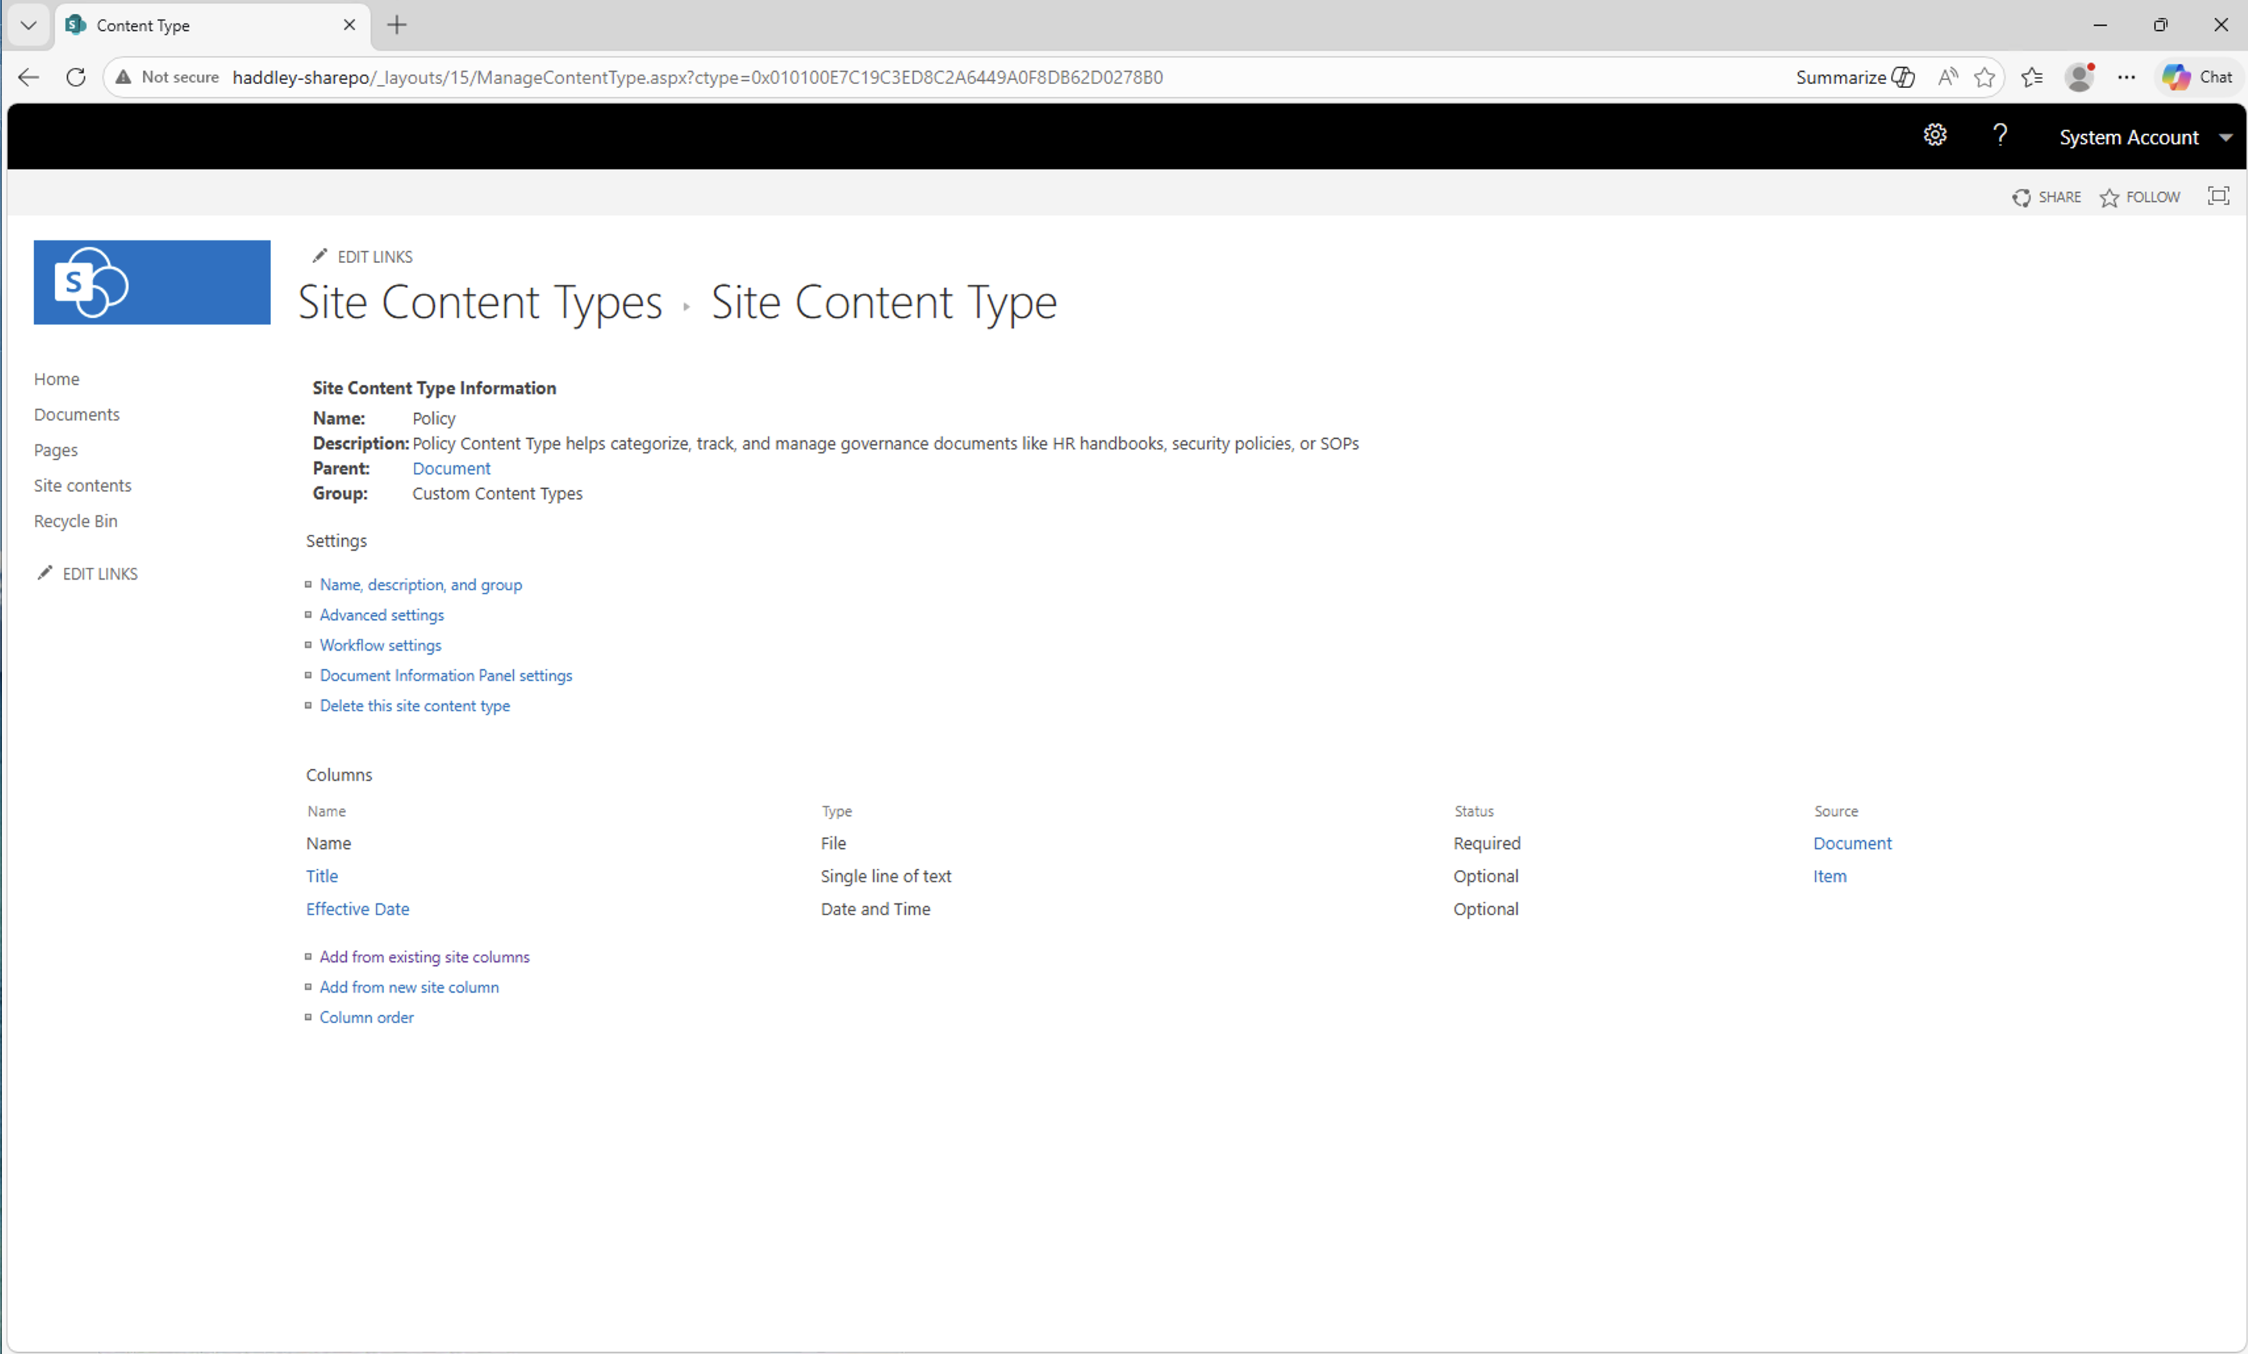Open Item source link in Title row
The image size is (2248, 1354).
click(1830, 876)
